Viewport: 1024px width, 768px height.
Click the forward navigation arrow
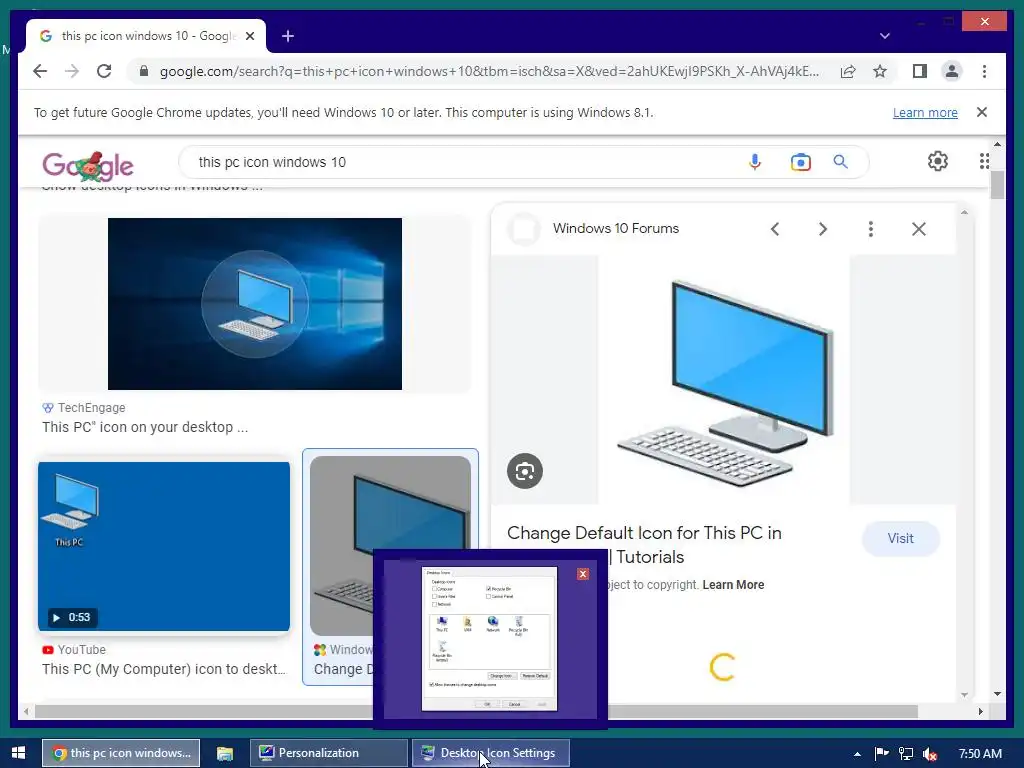coord(72,71)
